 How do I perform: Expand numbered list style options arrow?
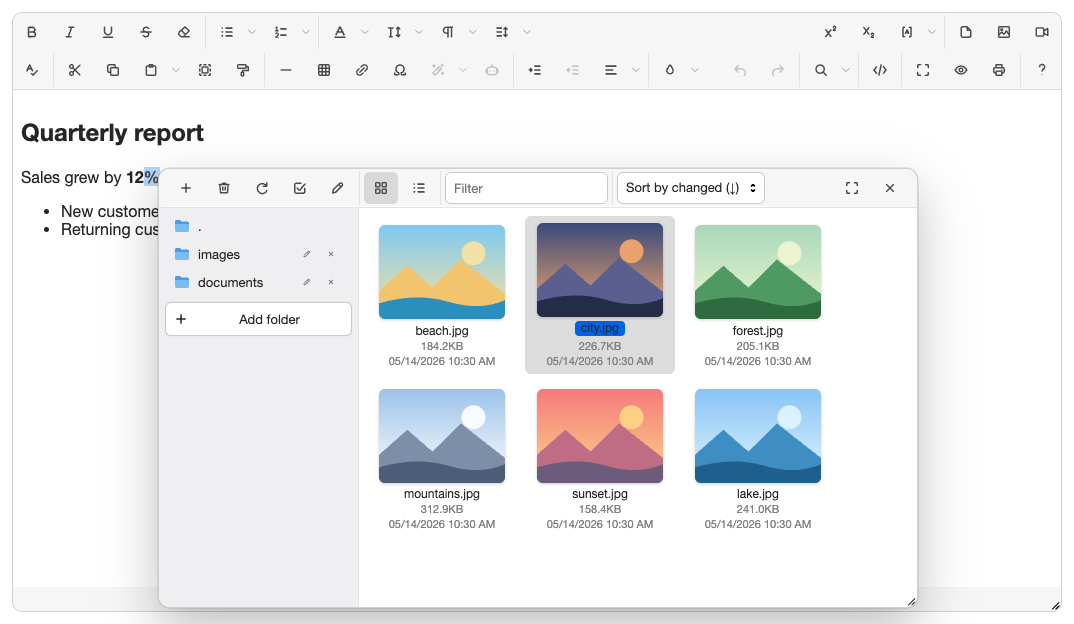[305, 32]
